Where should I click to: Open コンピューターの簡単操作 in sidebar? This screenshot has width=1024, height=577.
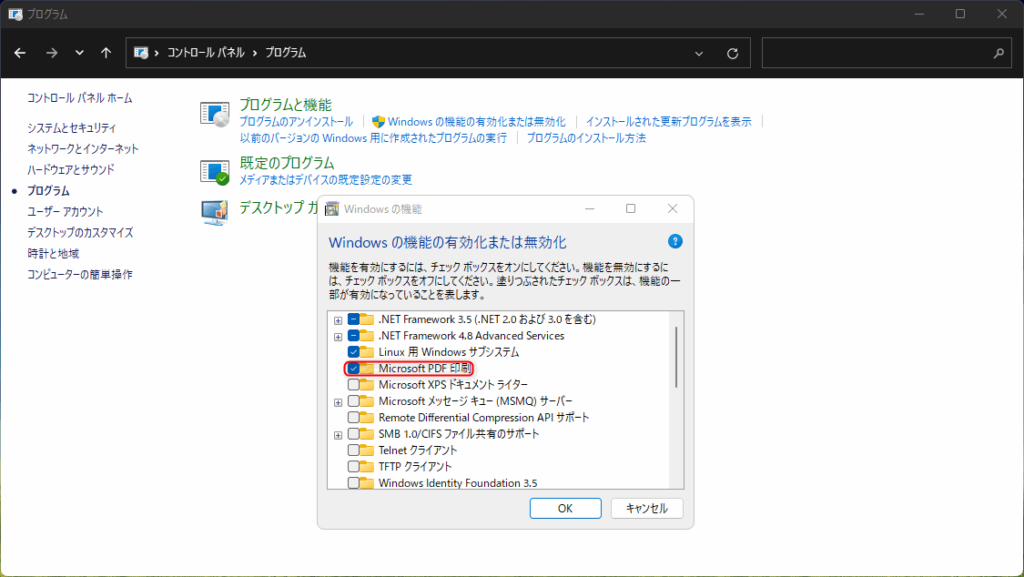[x=80, y=274]
